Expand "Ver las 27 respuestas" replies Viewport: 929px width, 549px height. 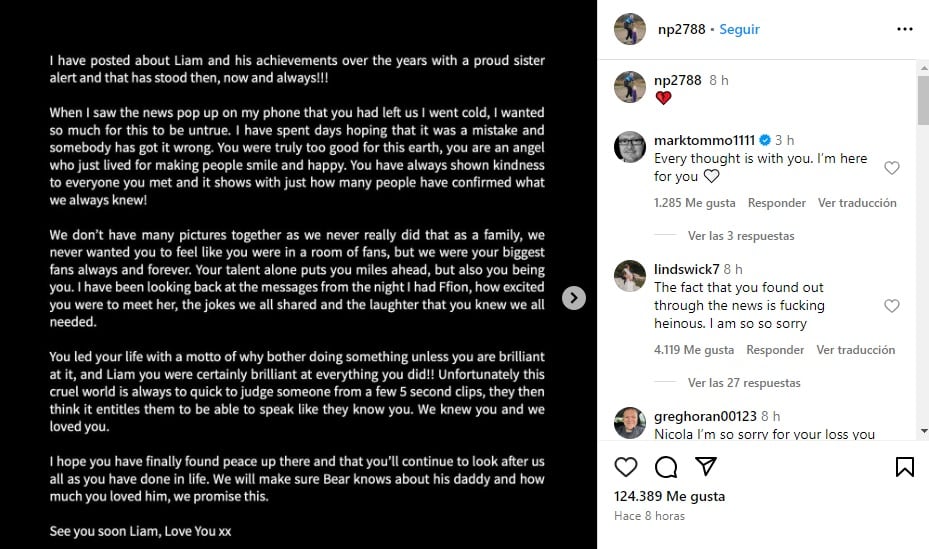tap(744, 383)
